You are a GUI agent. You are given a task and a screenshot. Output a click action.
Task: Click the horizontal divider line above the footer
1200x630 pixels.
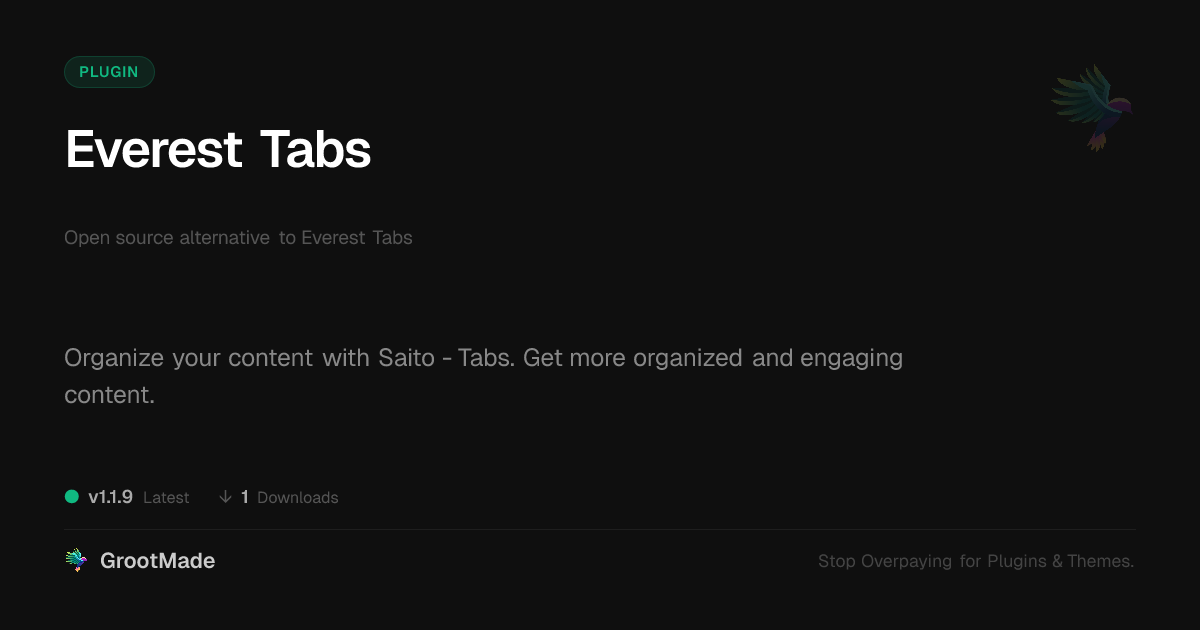(x=600, y=529)
